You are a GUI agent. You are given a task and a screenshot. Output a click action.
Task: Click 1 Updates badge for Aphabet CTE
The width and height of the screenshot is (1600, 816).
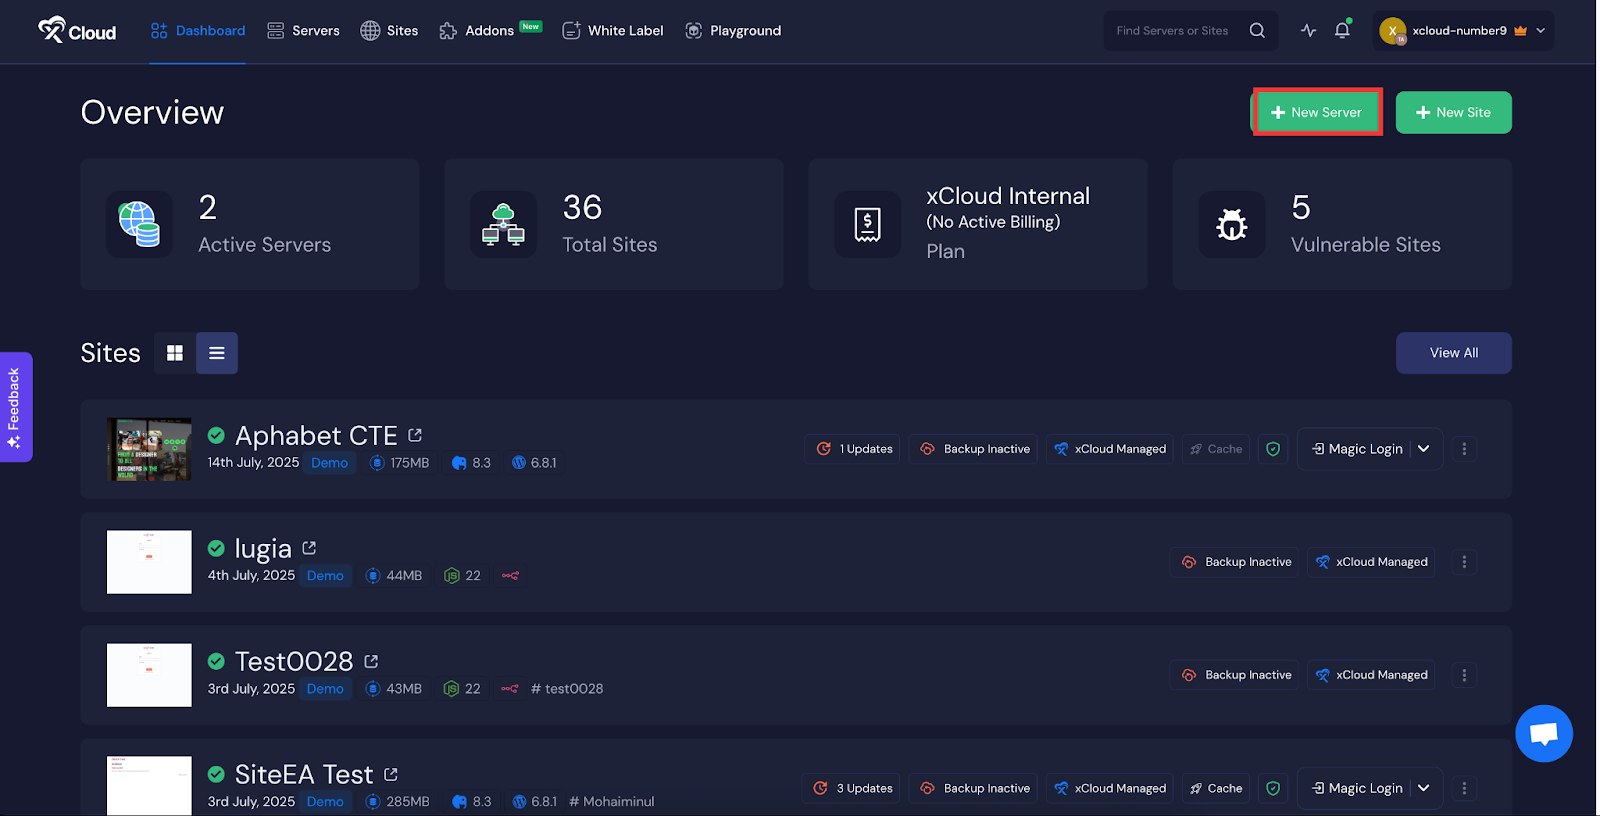[855, 449]
